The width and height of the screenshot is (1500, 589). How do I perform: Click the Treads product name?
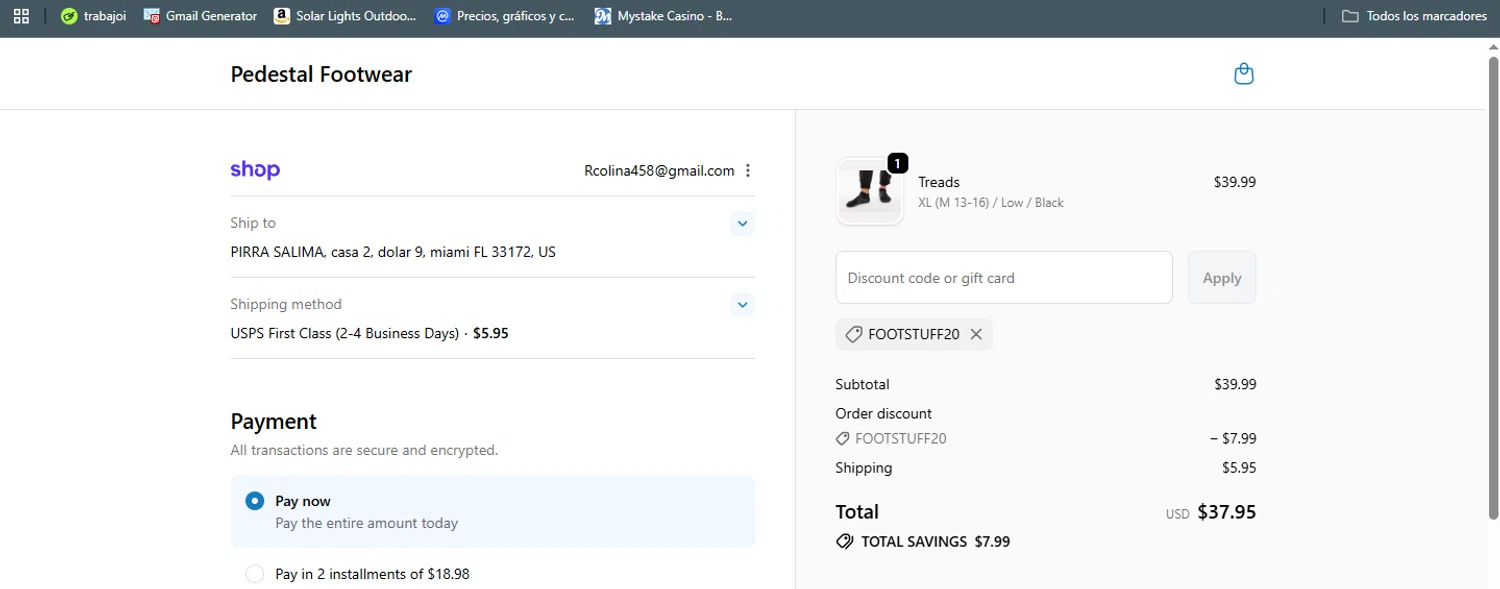pos(939,182)
